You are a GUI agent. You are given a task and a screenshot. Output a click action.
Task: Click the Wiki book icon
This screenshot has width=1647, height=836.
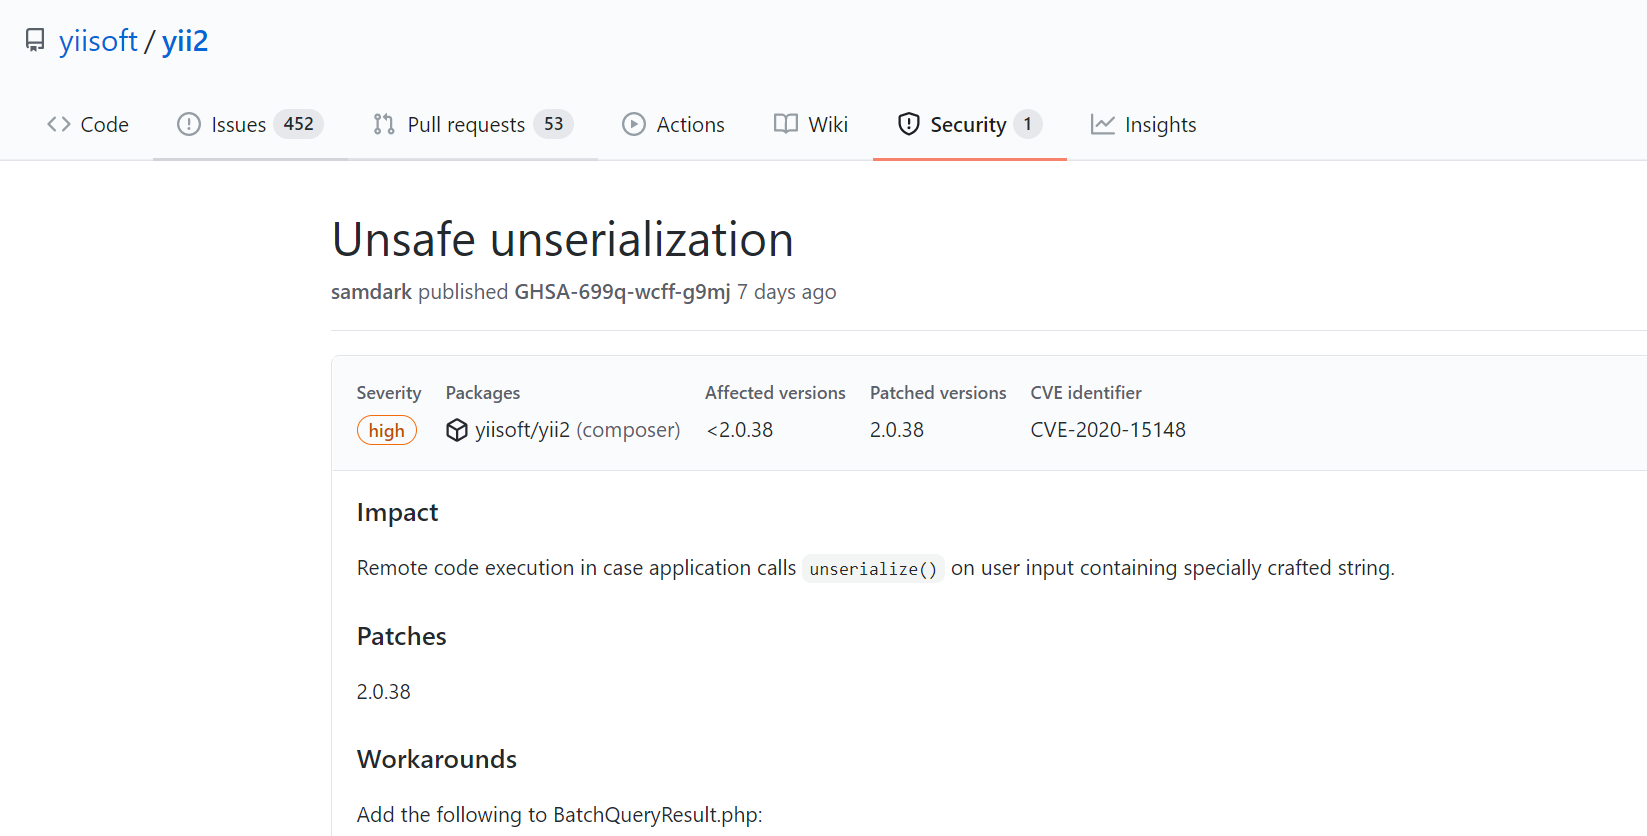[x=786, y=124]
